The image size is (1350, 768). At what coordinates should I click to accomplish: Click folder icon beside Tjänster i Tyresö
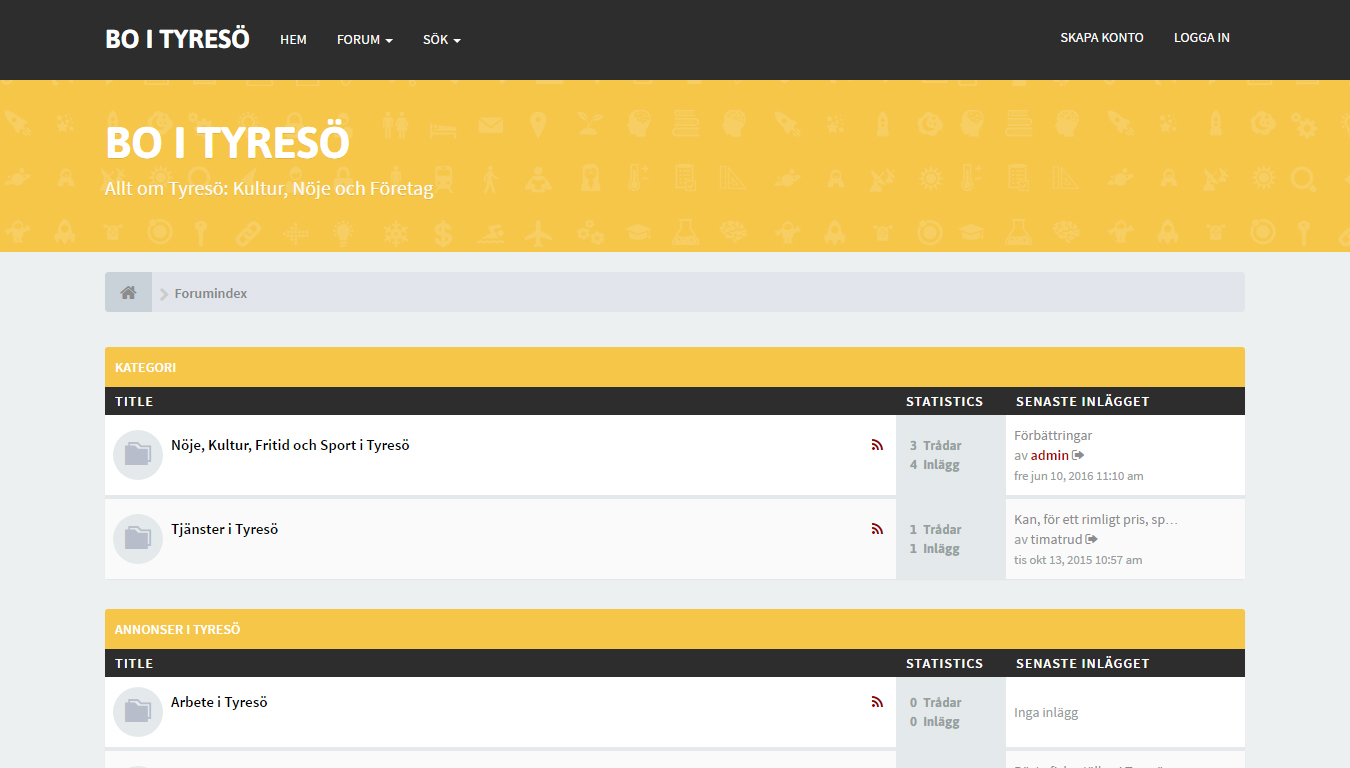coord(138,539)
